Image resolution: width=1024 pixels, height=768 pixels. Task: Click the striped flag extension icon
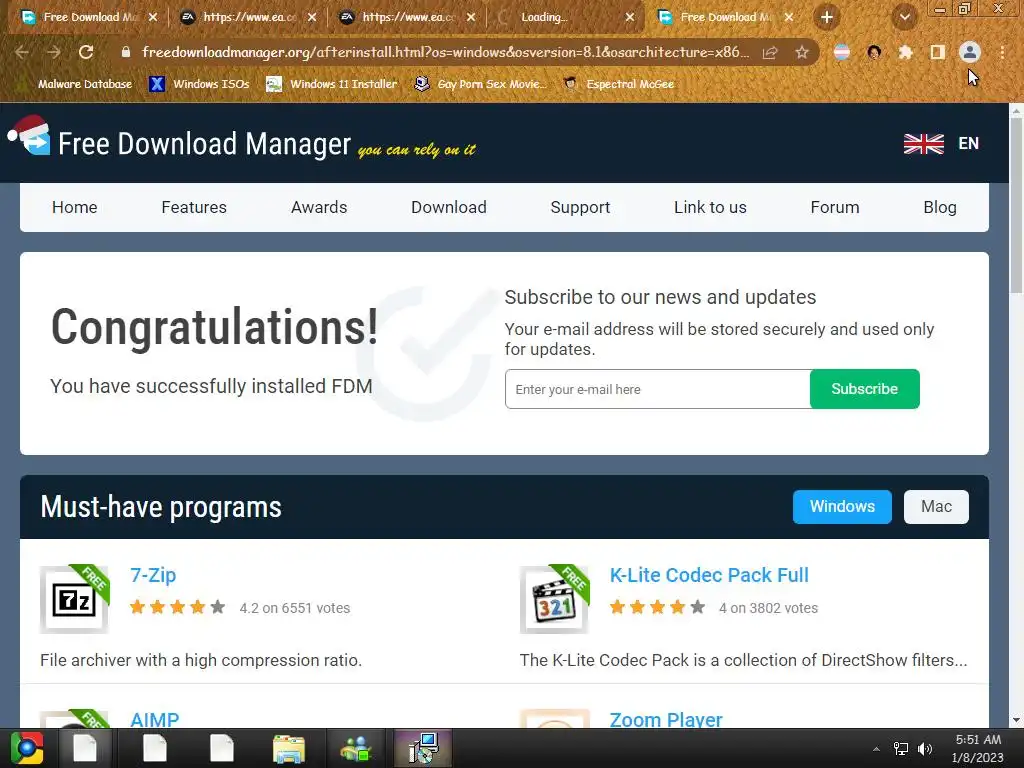click(x=842, y=52)
